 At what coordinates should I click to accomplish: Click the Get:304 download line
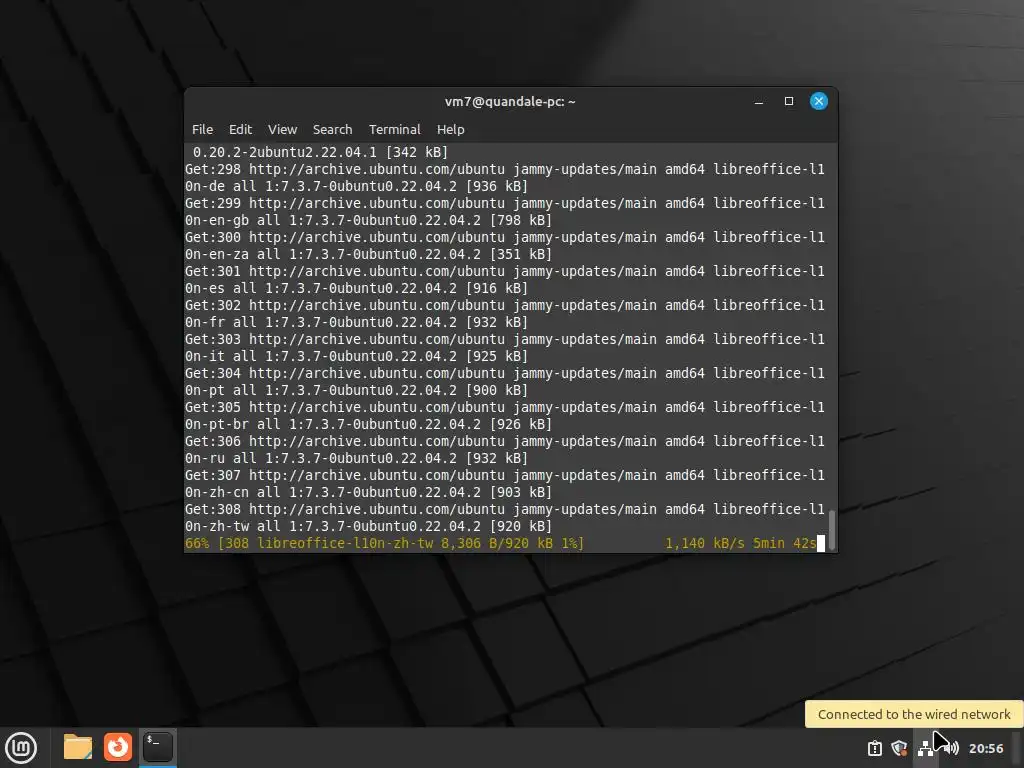[504, 373]
